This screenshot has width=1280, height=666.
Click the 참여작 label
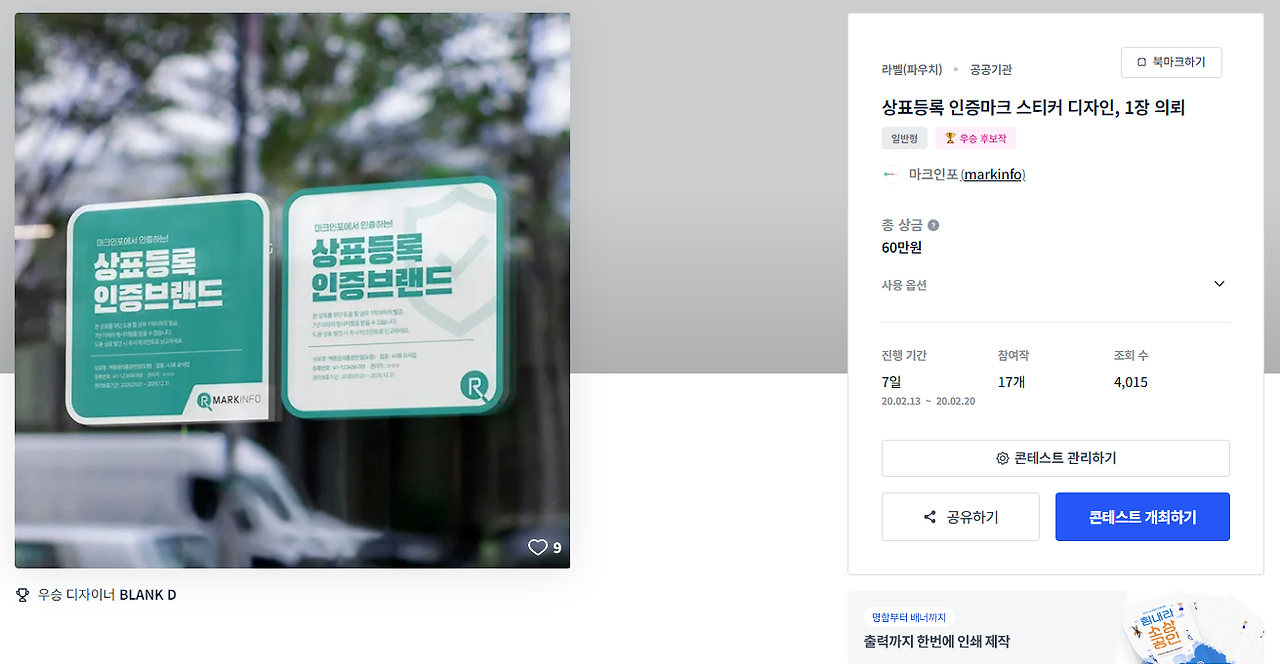click(x=1013, y=355)
